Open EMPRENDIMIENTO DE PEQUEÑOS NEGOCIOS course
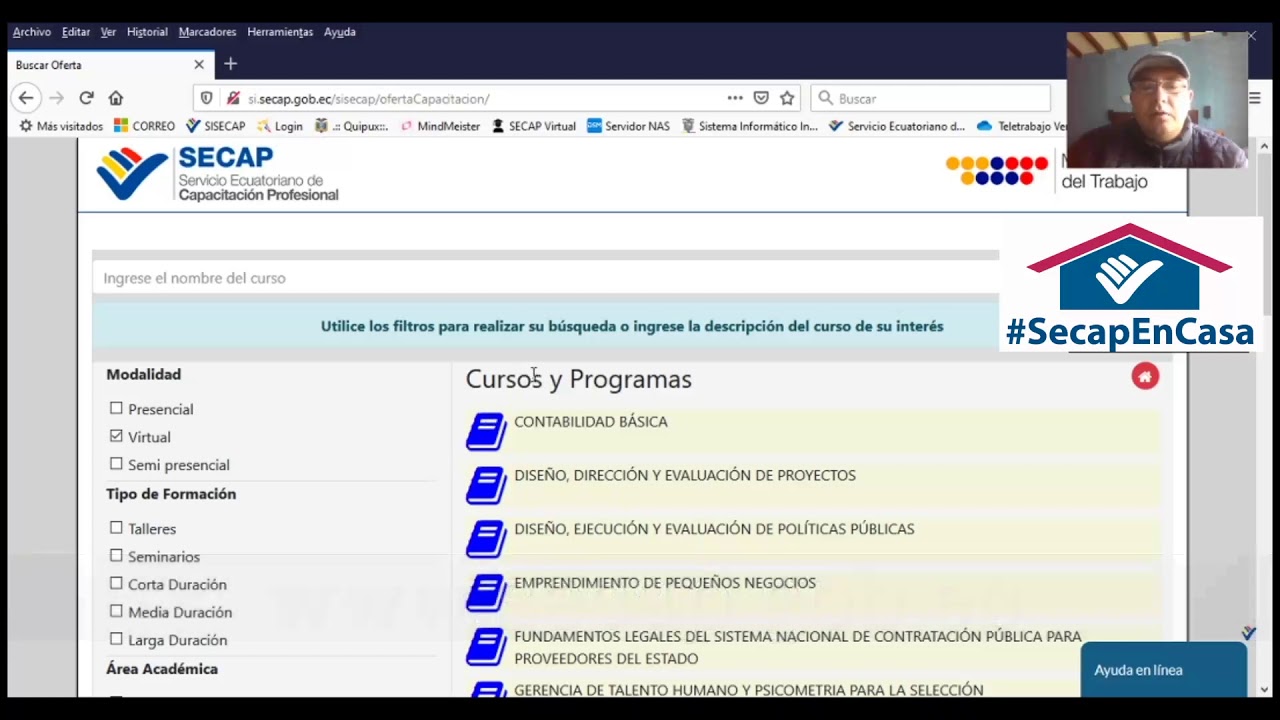Screen dimensions: 1280x720 pos(665,583)
